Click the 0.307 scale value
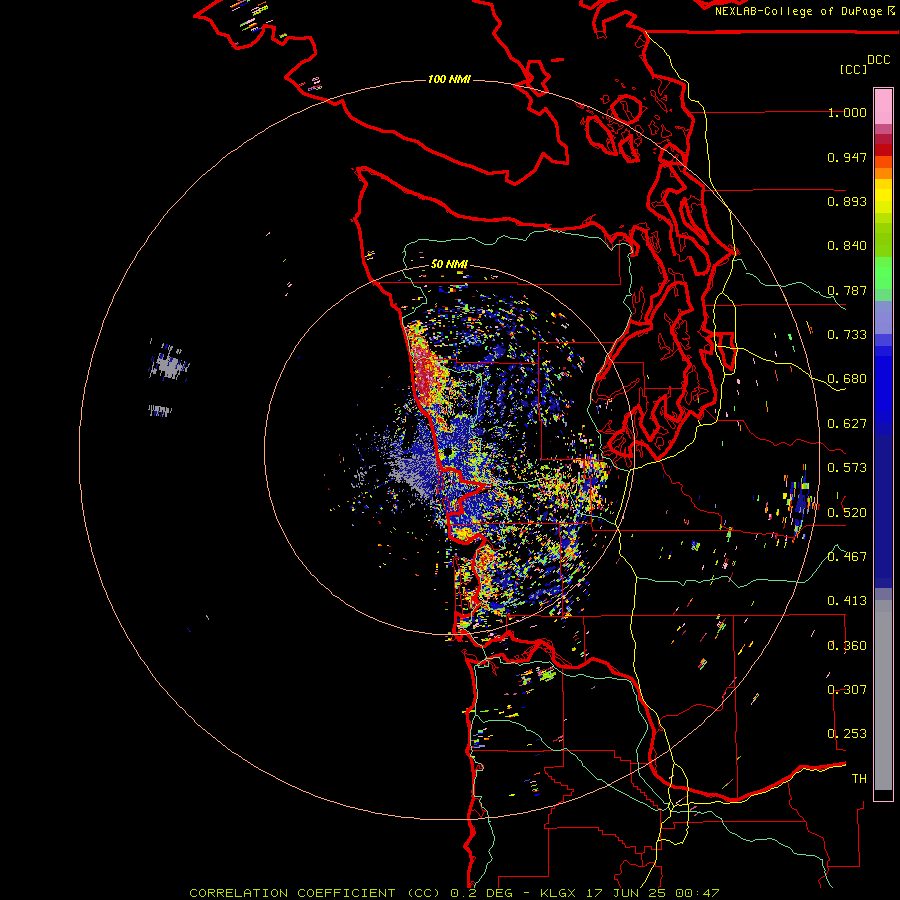Screen dimensions: 900x900 point(847,690)
